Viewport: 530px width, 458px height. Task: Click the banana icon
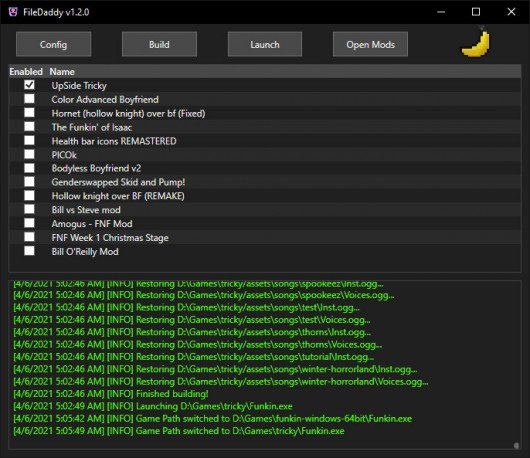tap(477, 43)
